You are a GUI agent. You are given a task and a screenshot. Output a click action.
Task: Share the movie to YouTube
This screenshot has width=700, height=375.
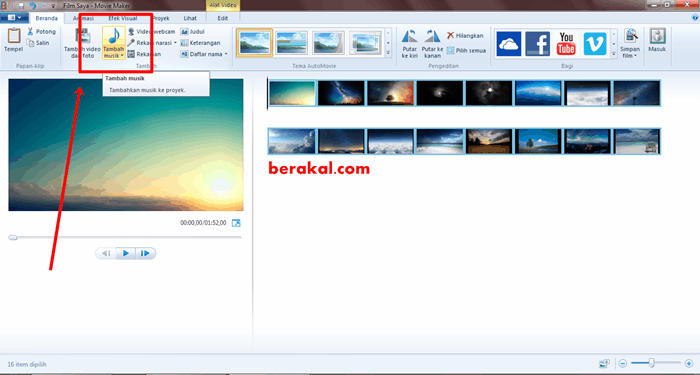(566, 44)
